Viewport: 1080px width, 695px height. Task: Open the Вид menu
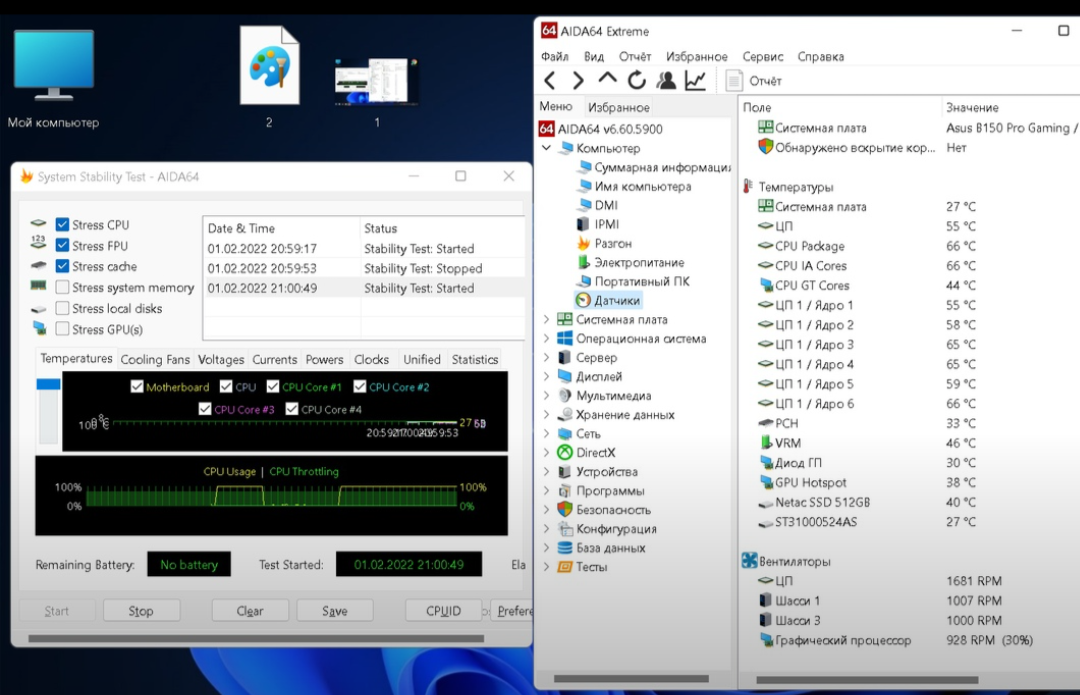pos(594,56)
